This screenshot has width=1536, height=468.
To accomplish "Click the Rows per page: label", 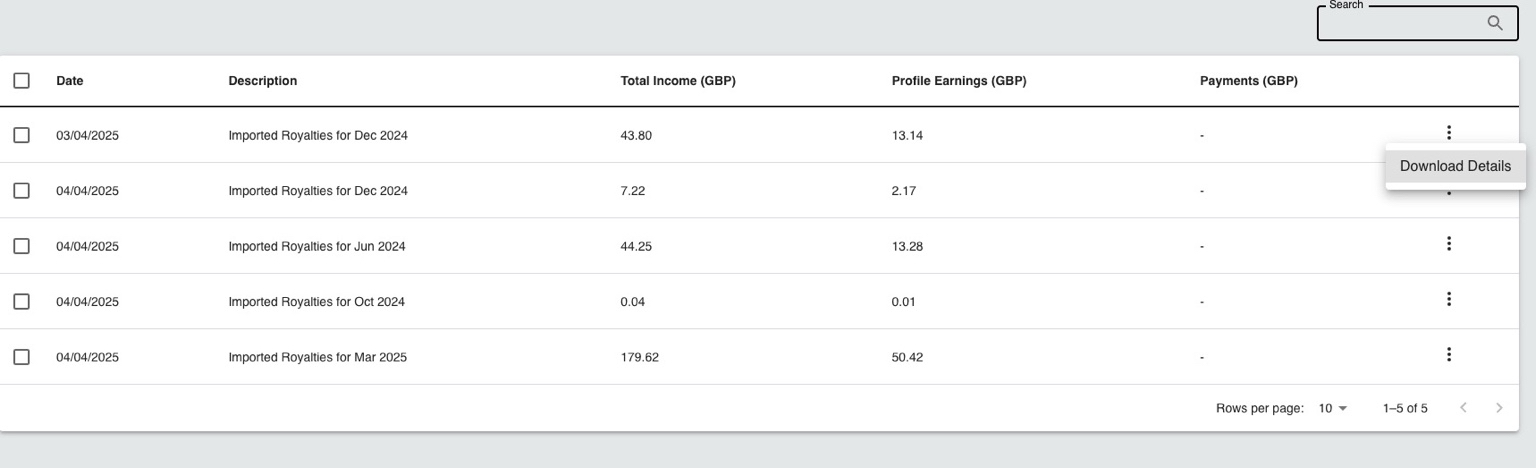I will tap(1260, 409).
